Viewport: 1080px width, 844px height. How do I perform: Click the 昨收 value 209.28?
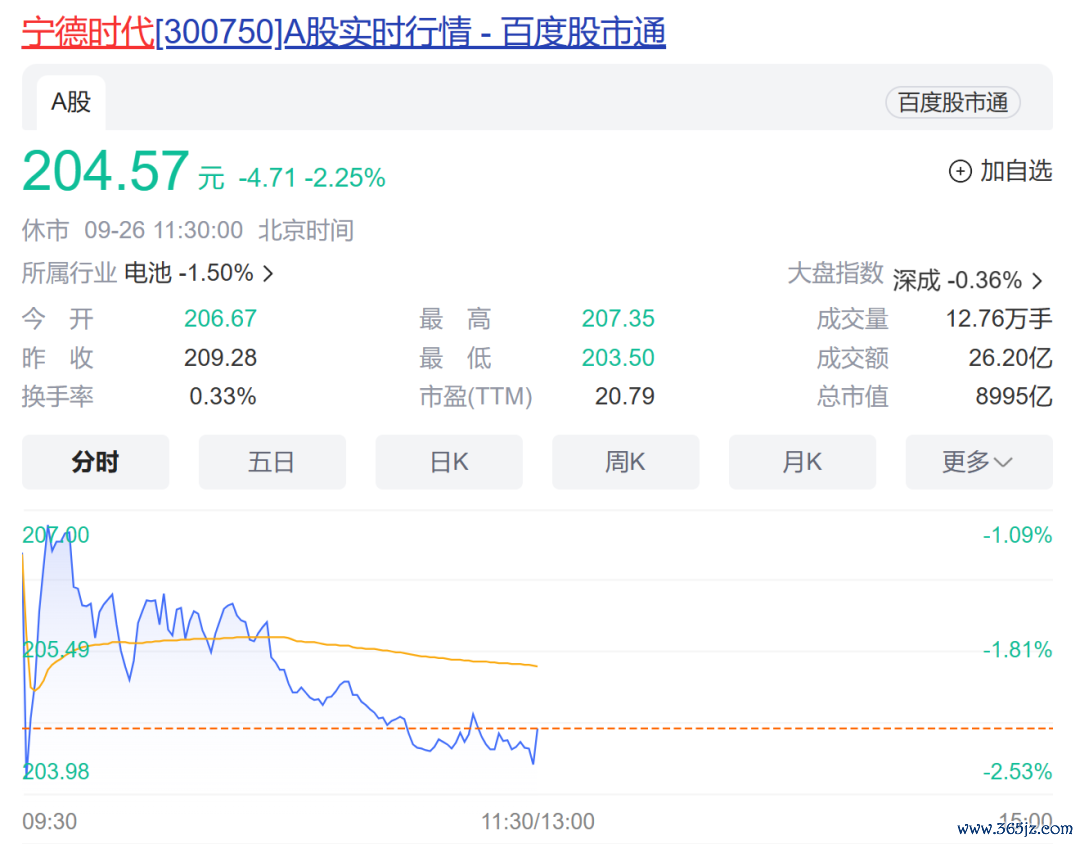pos(220,358)
